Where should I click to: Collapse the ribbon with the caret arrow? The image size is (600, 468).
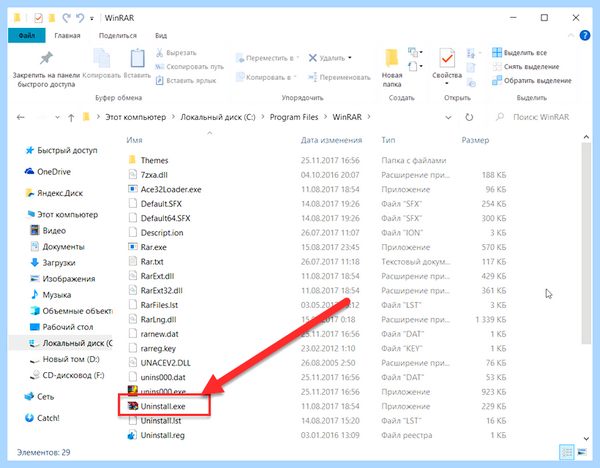[x=571, y=36]
